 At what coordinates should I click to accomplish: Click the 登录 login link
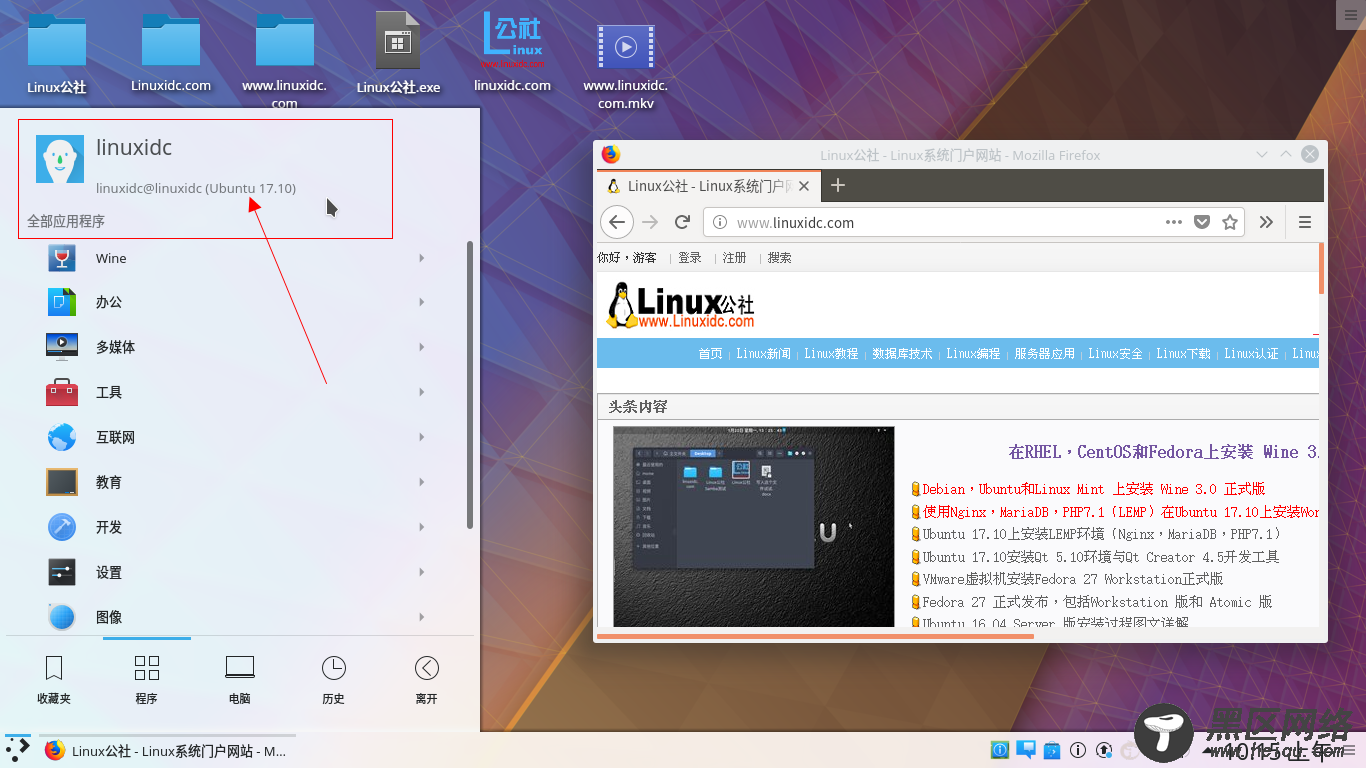(x=690, y=257)
